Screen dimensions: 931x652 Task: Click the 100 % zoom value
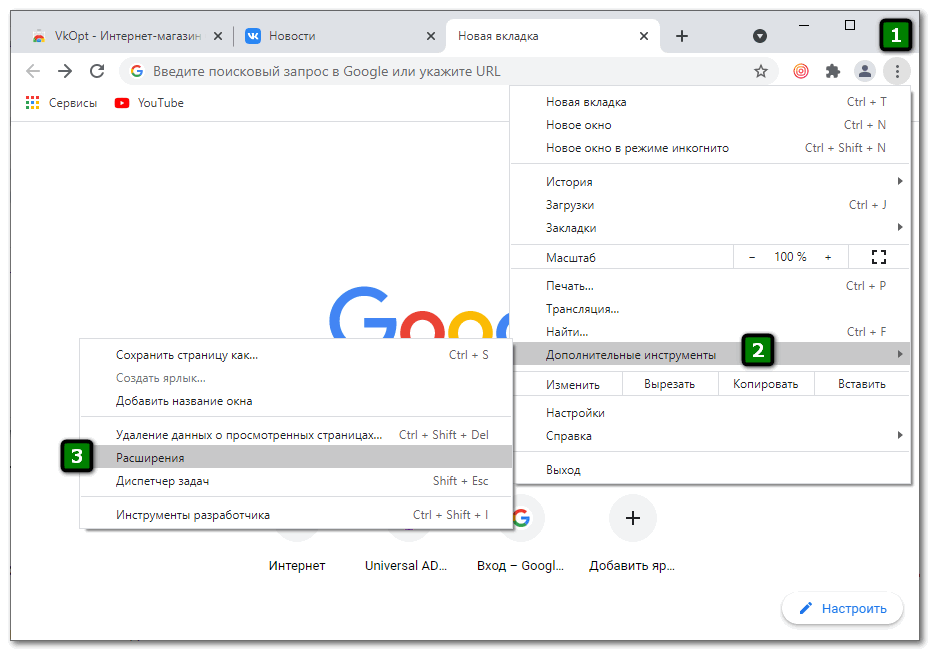(x=790, y=257)
